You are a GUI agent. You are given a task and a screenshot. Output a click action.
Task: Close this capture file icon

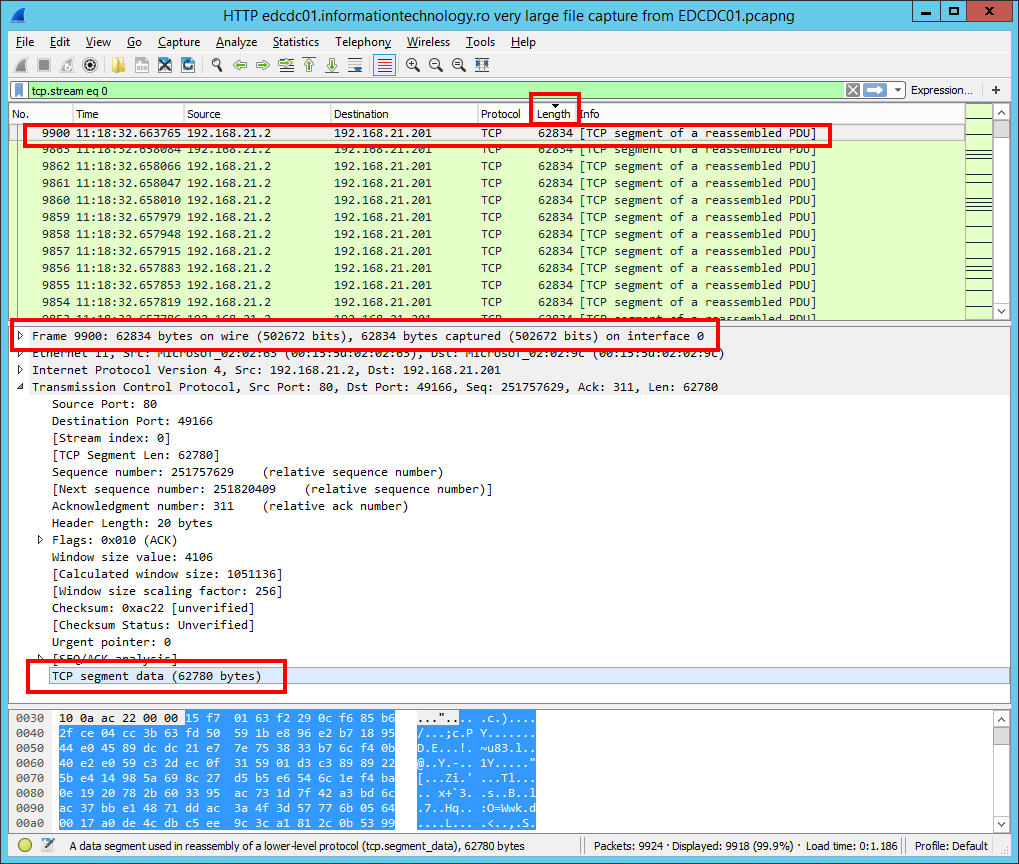coord(165,65)
